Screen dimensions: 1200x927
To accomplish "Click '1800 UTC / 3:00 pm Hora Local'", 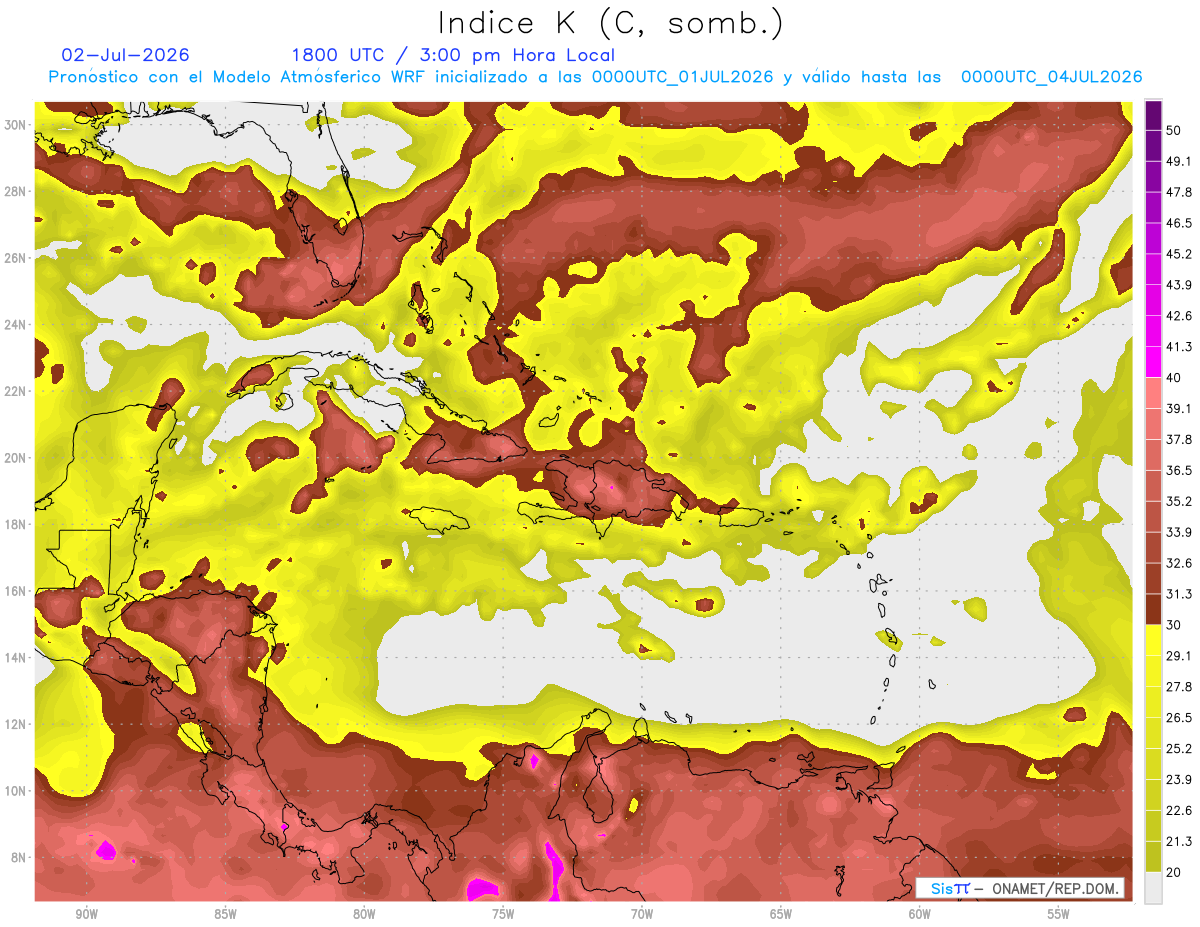I will click(453, 55).
